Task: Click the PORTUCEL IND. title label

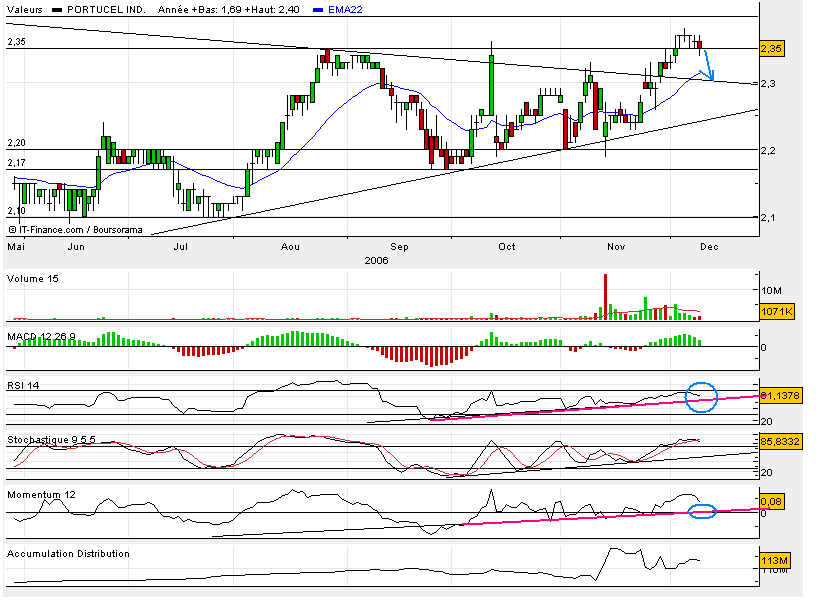Action: [x=106, y=10]
